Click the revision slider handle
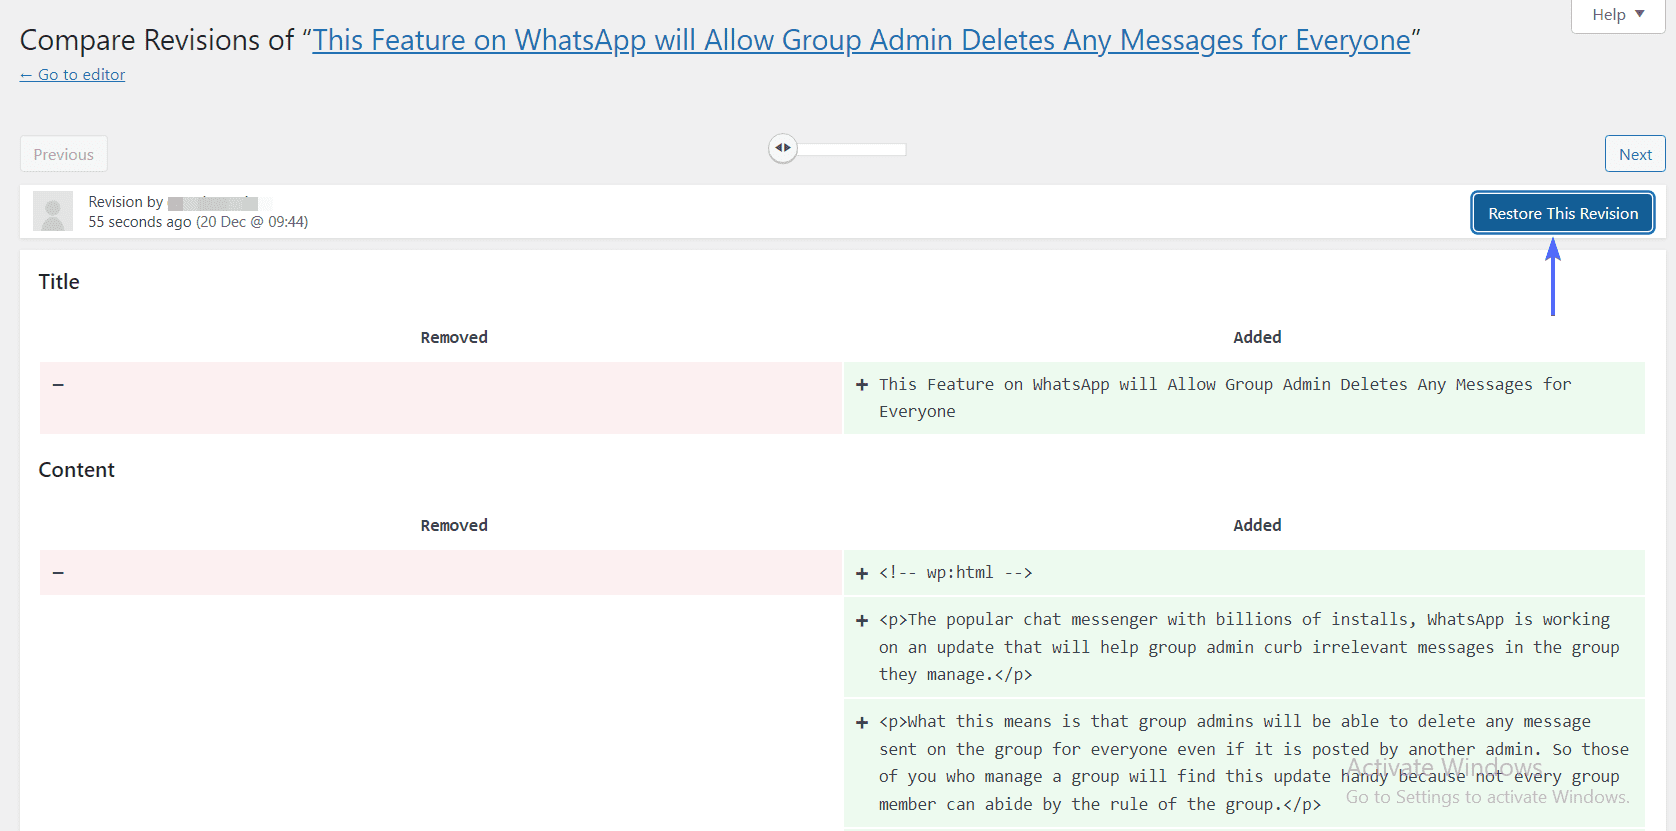The image size is (1676, 831). [x=782, y=148]
